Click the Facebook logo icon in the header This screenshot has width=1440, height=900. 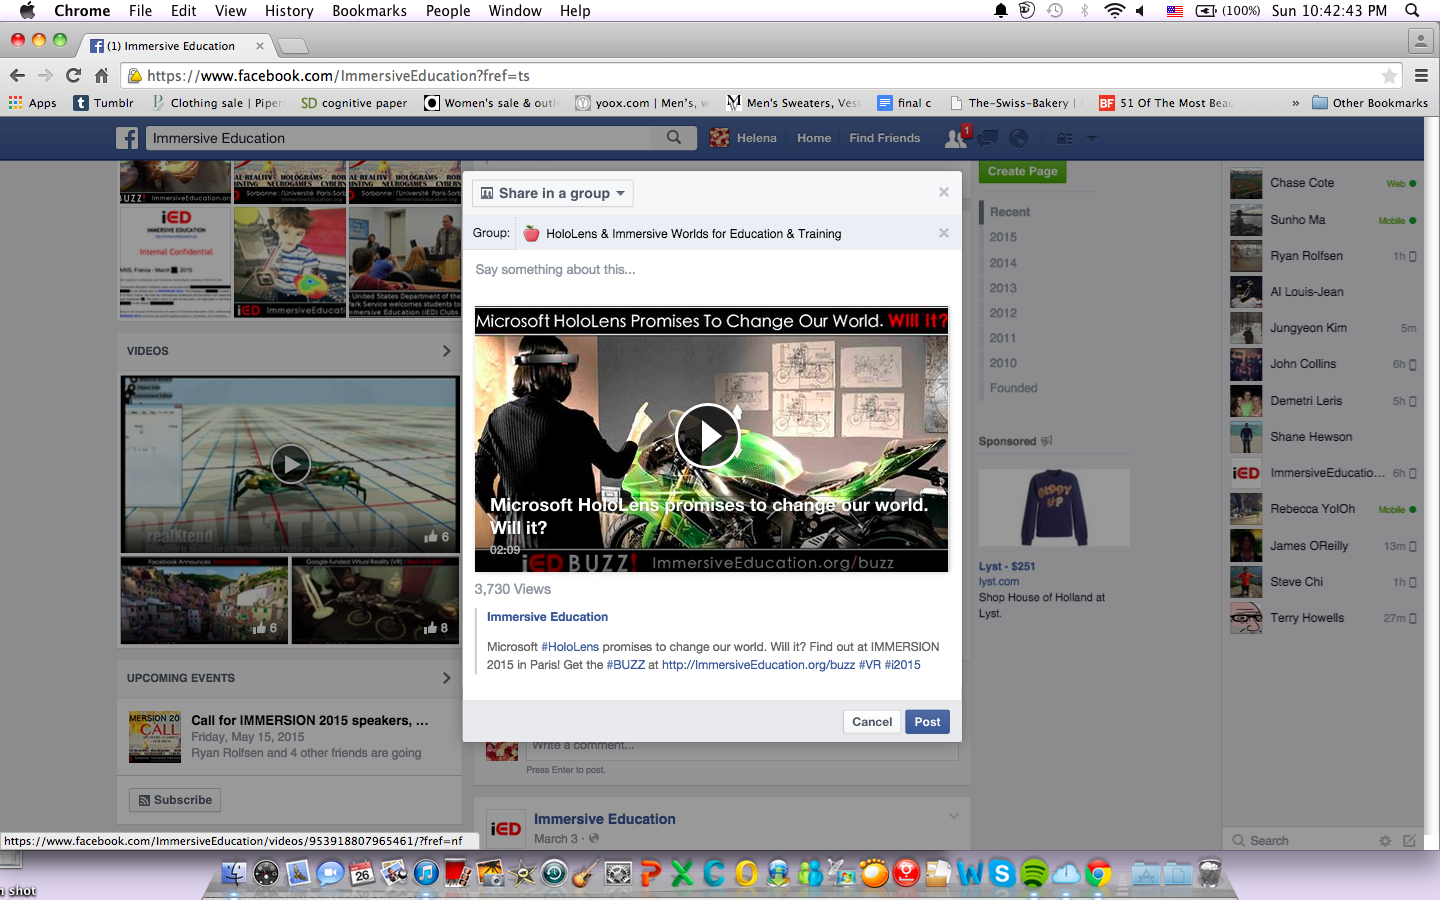coord(127,138)
